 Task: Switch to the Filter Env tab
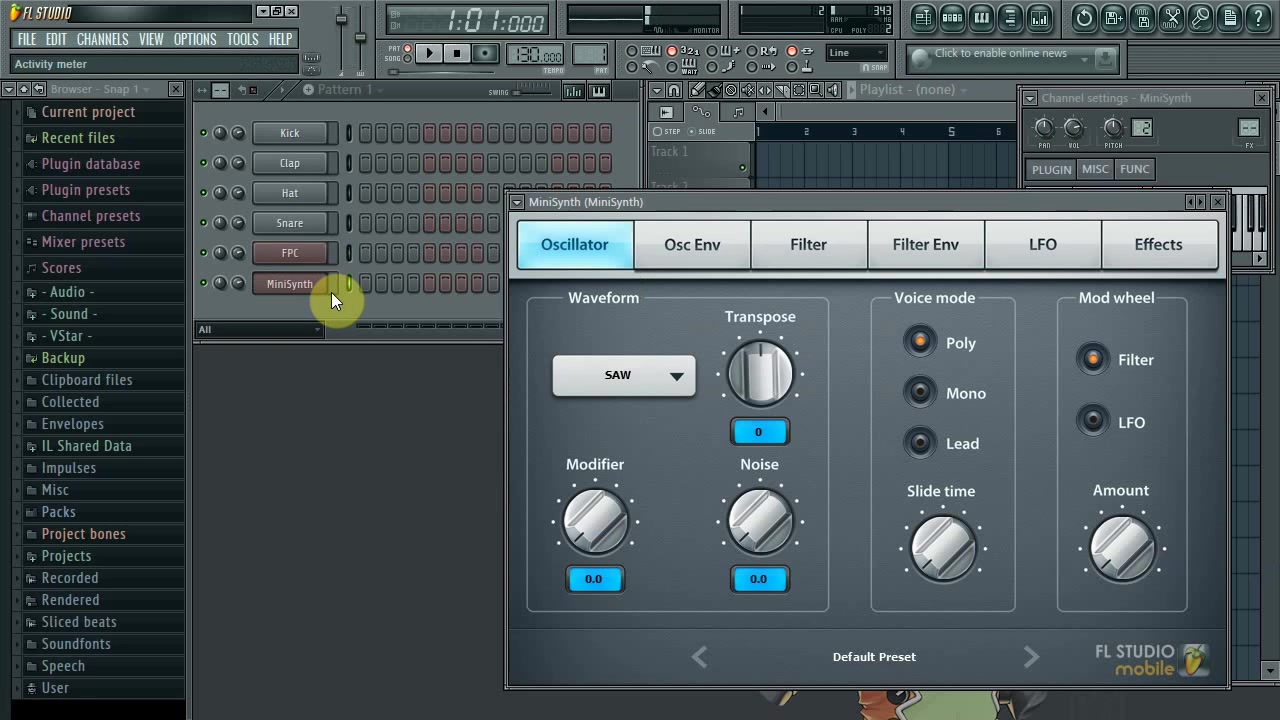pyautogui.click(x=925, y=244)
